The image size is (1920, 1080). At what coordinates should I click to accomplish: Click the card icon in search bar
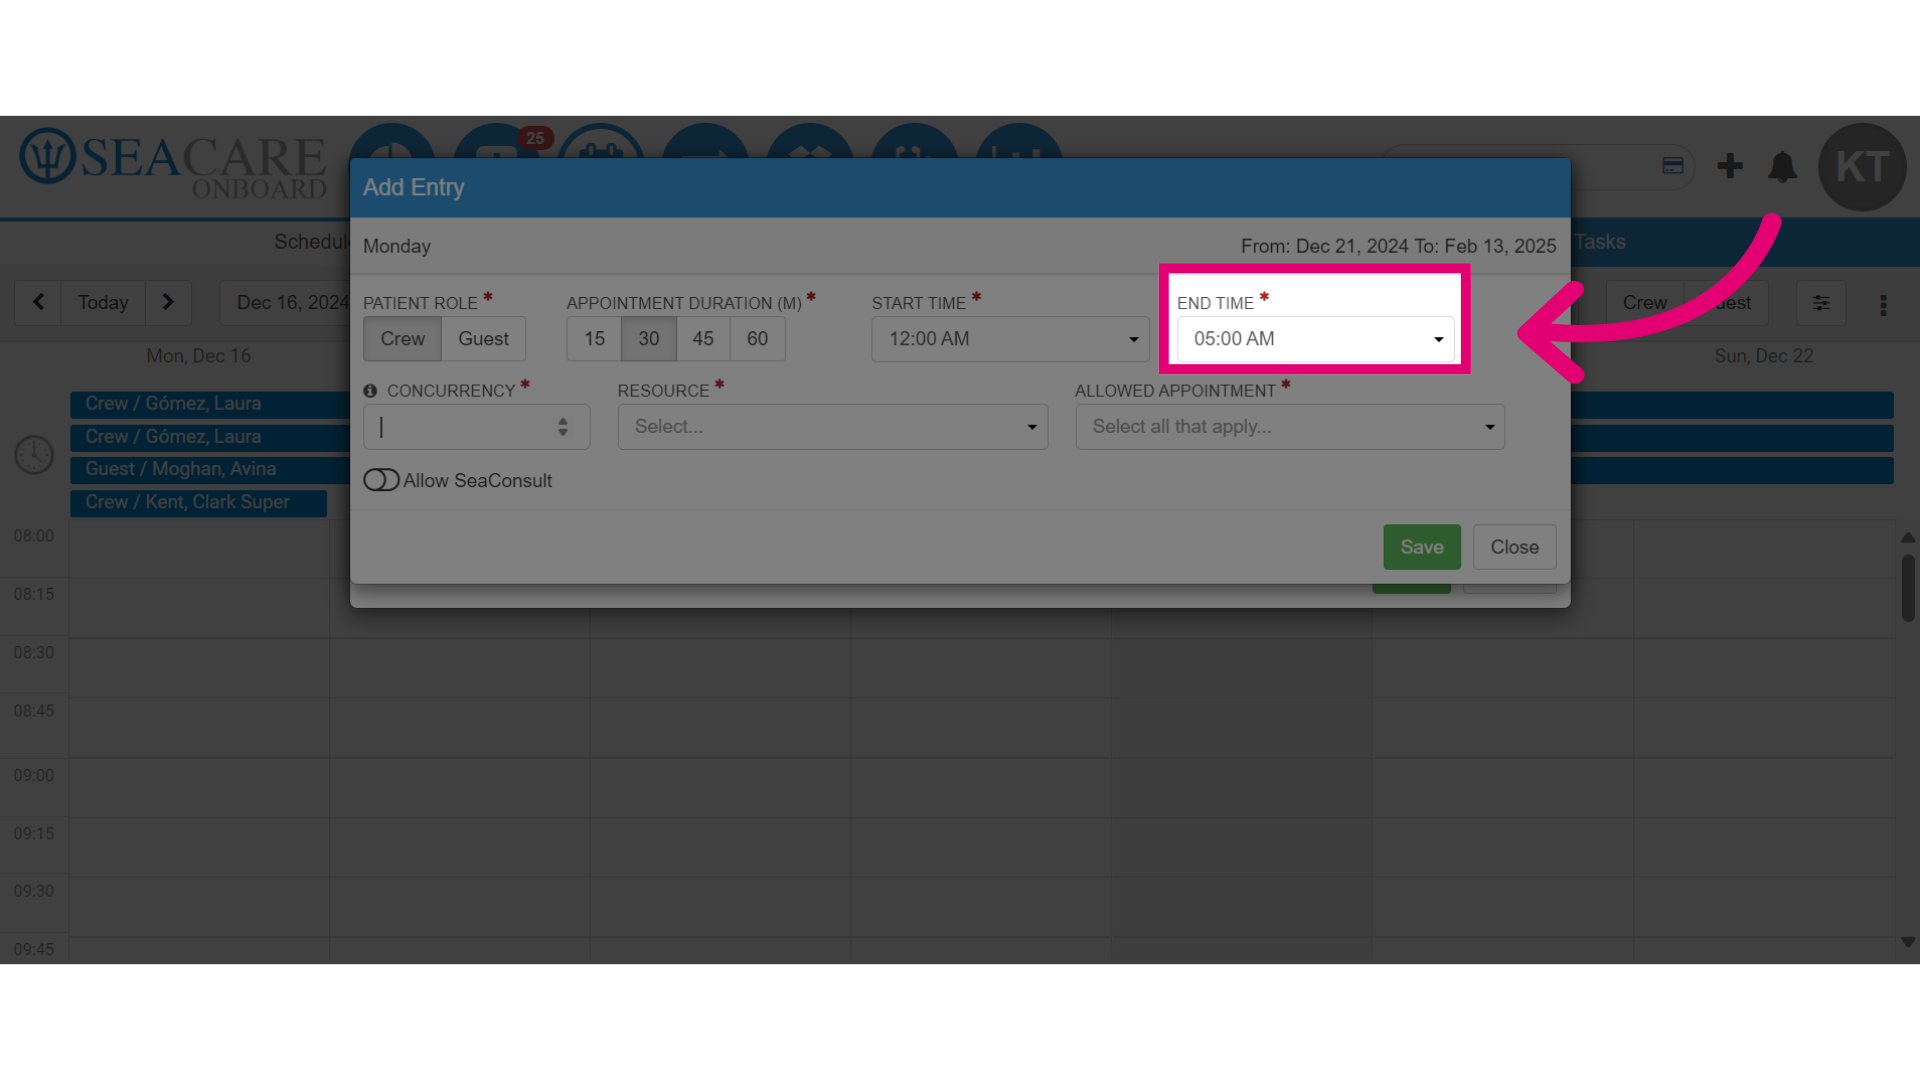[x=1673, y=166]
